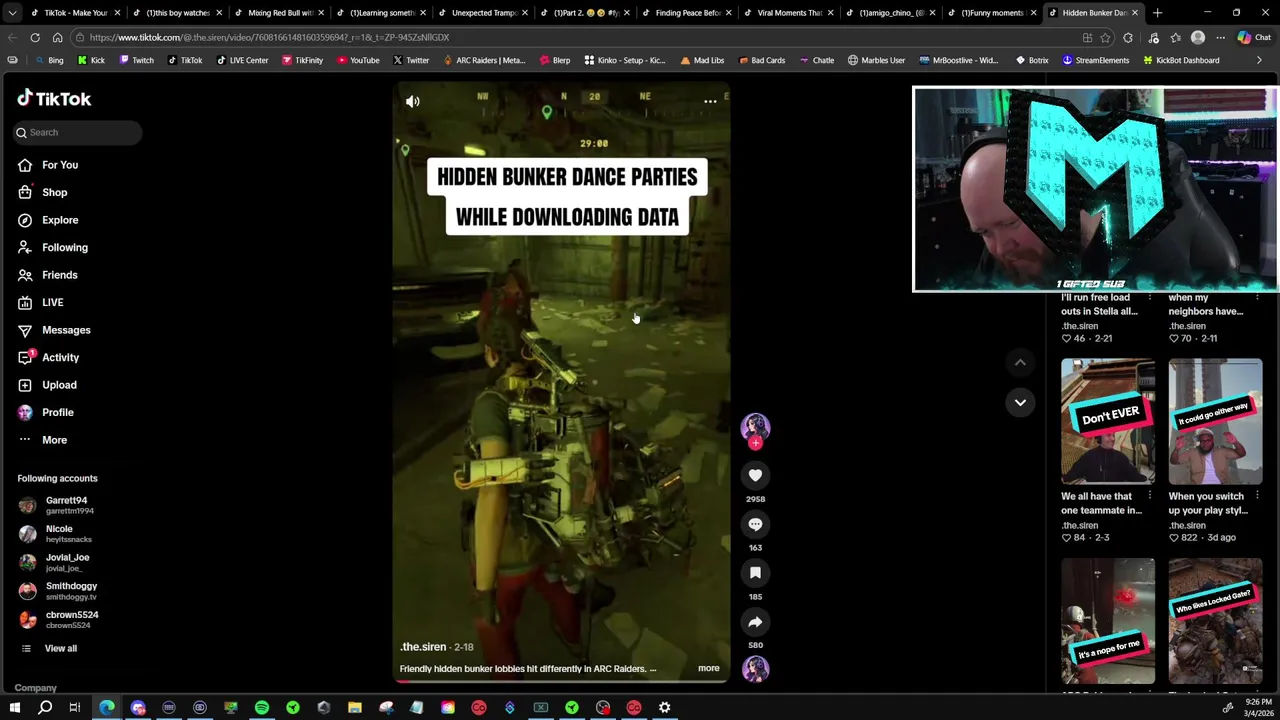Click the video playback progress bar
This screenshot has width=1280, height=720.
tap(561, 681)
